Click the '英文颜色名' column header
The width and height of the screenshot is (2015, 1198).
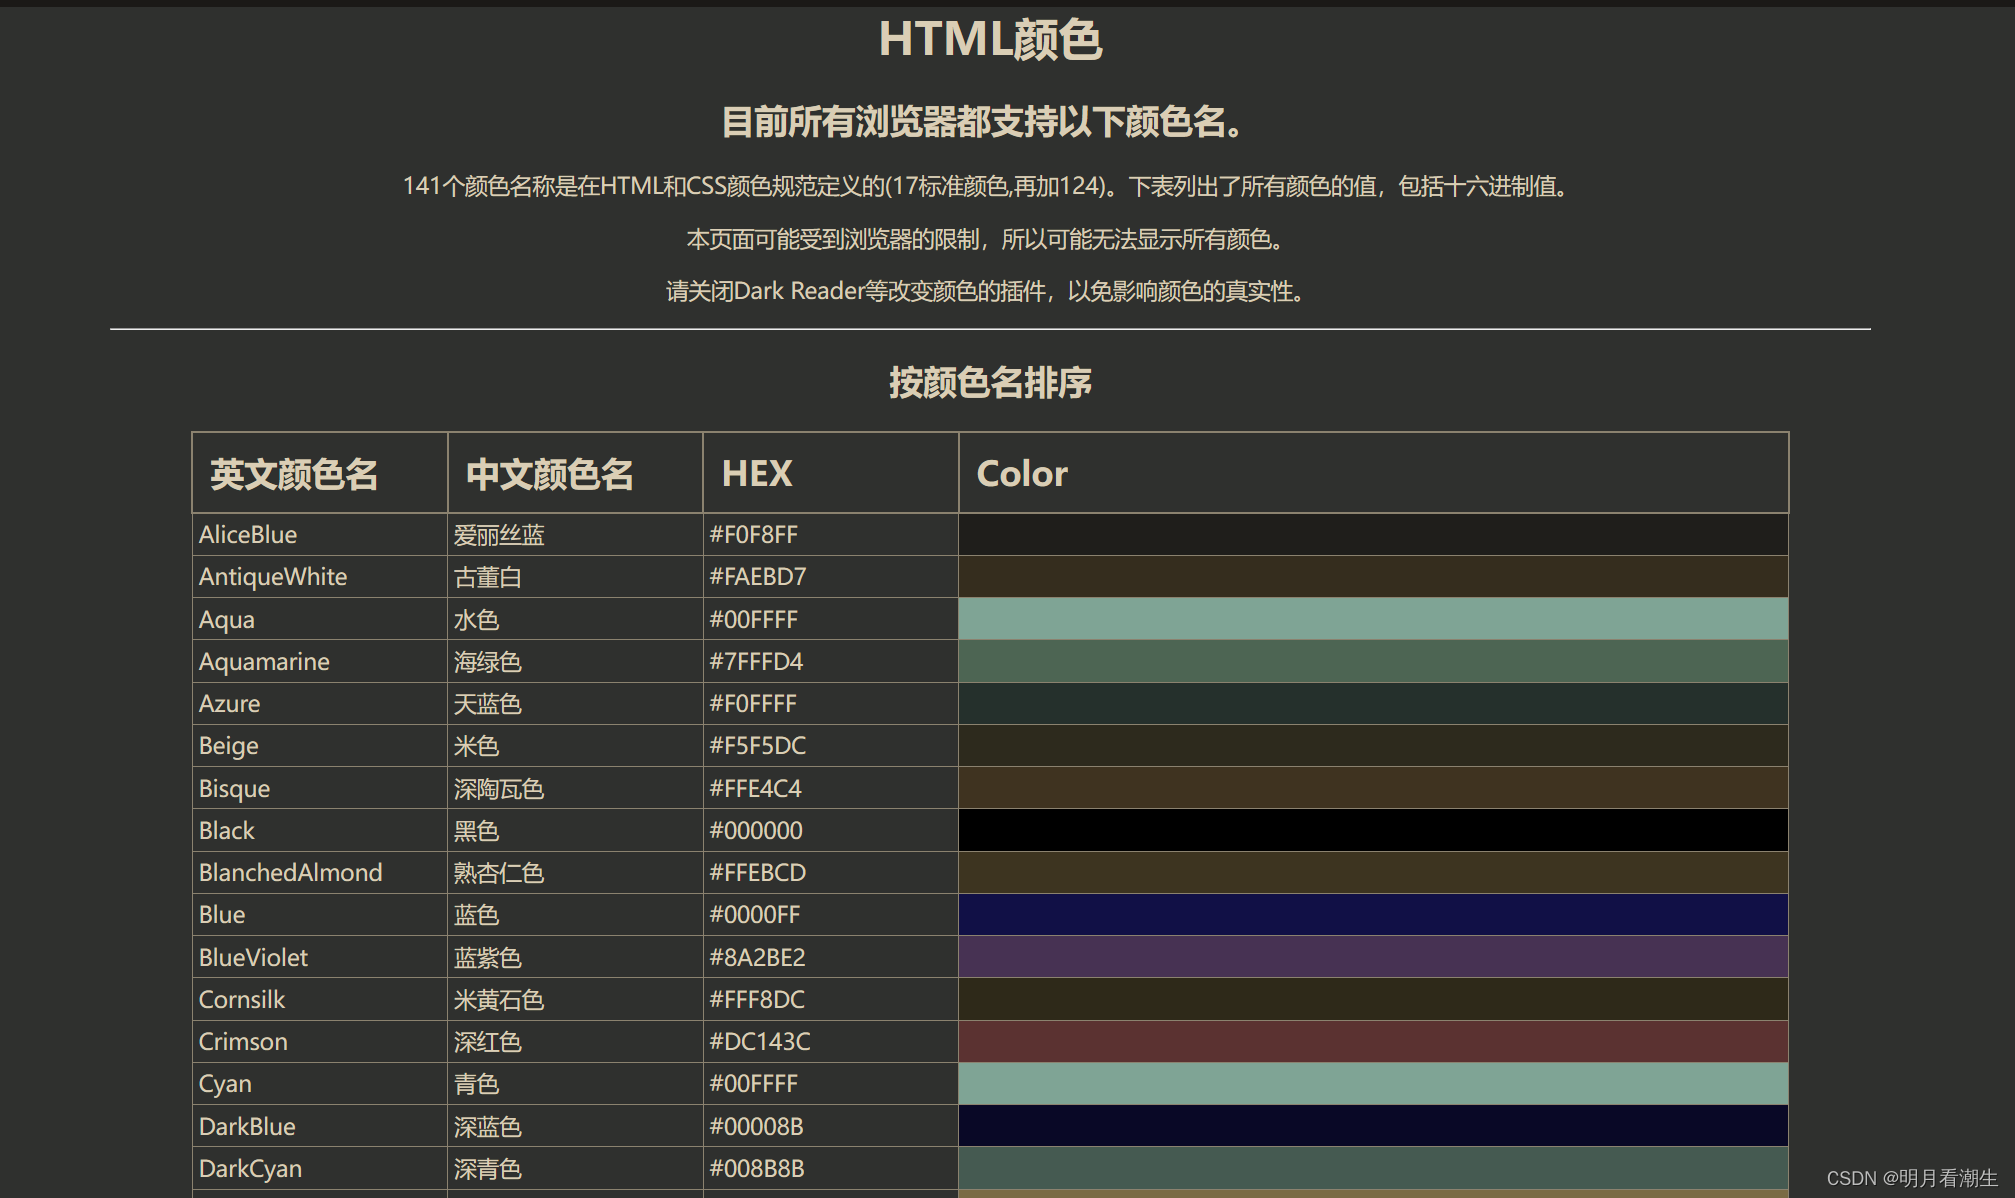click(x=320, y=473)
